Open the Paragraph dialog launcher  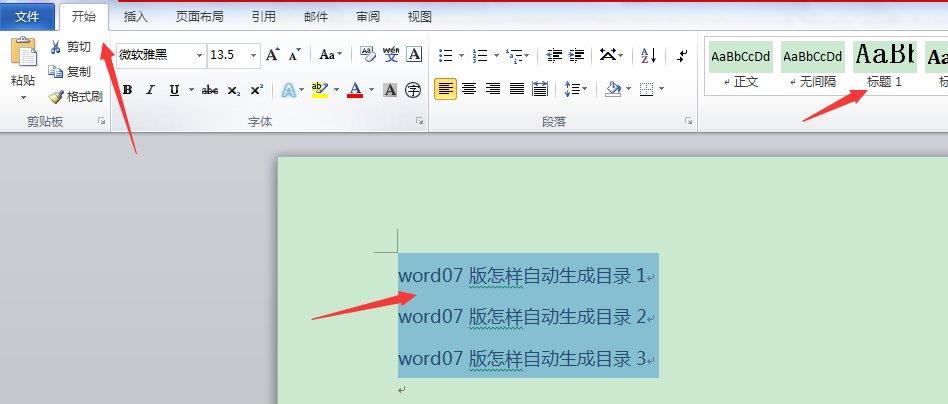(689, 122)
